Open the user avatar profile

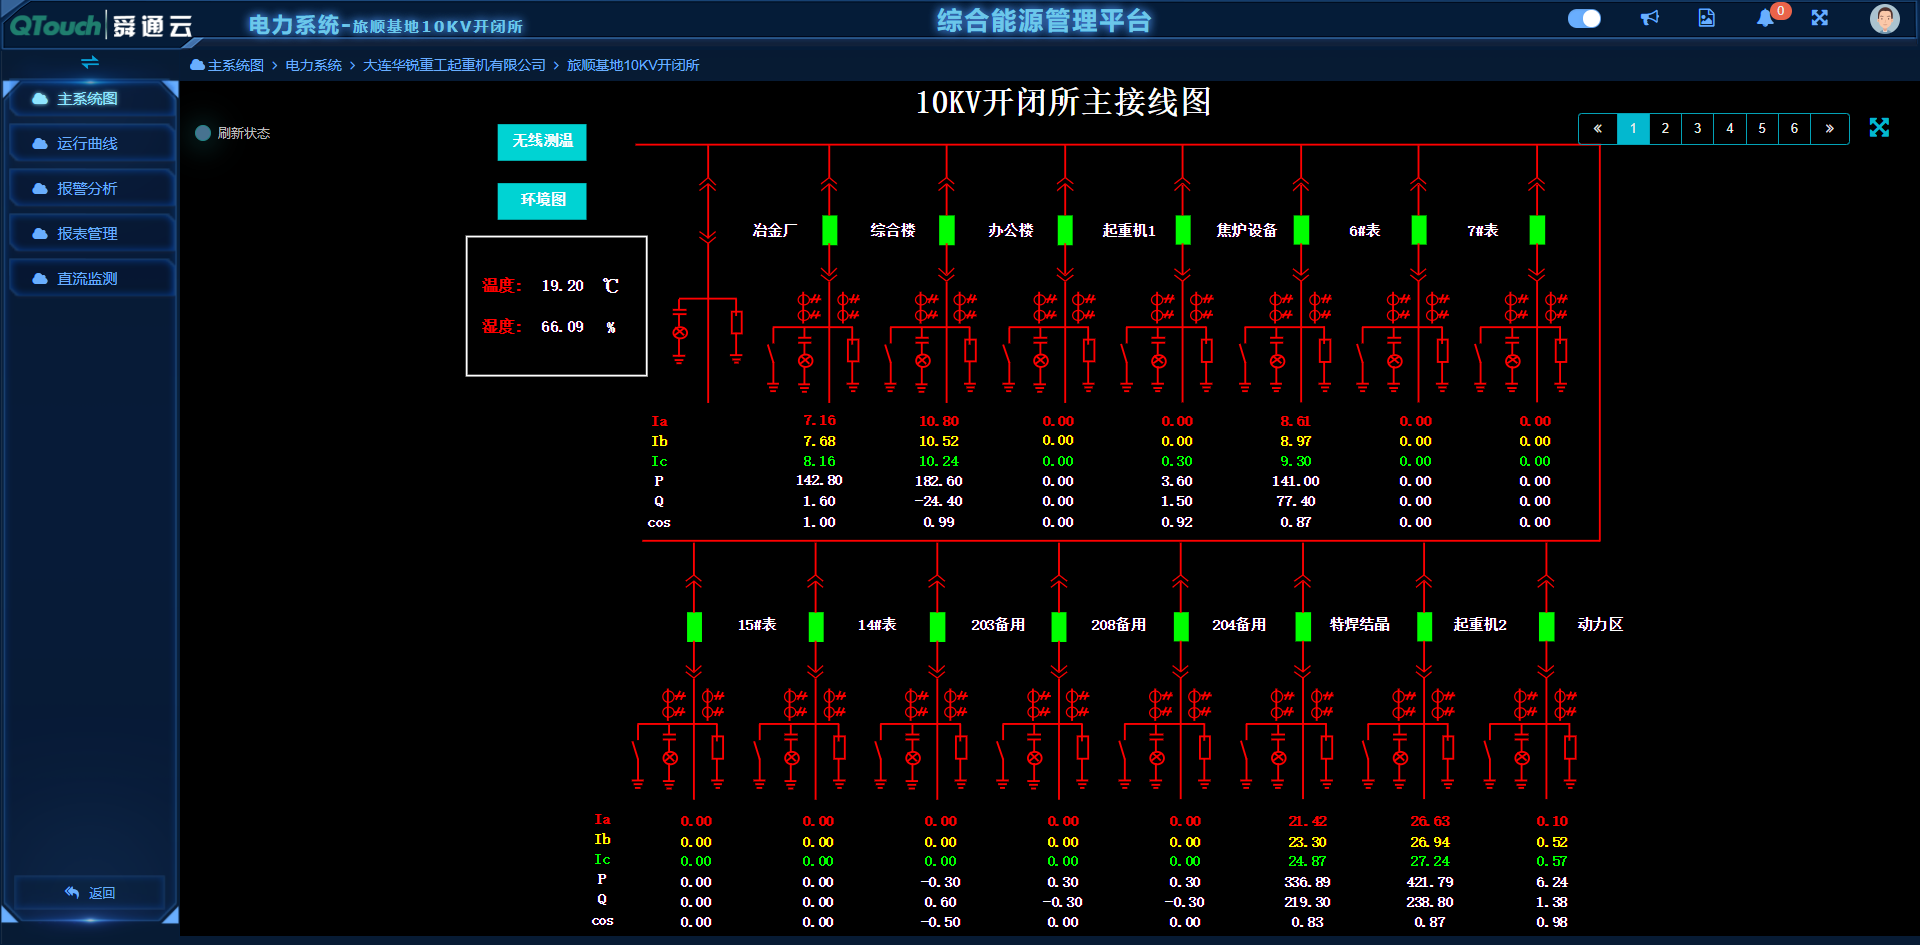[x=1884, y=18]
